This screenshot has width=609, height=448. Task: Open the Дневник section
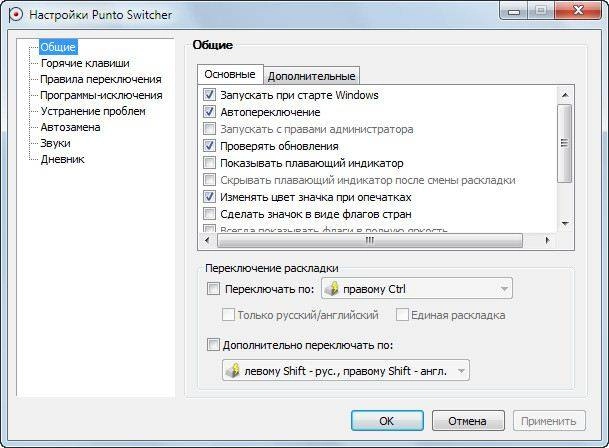(62, 159)
